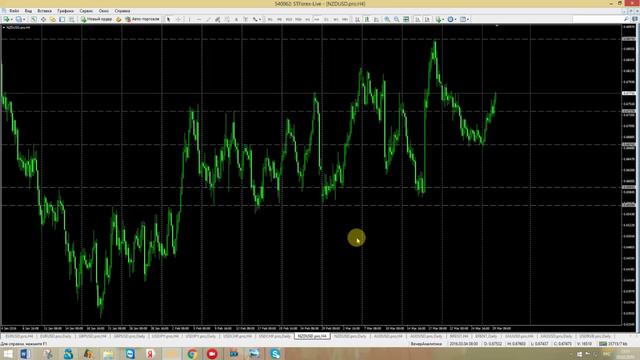Open the Сервис menu
Viewport: 640px width, 360px height.
point(86,11)
